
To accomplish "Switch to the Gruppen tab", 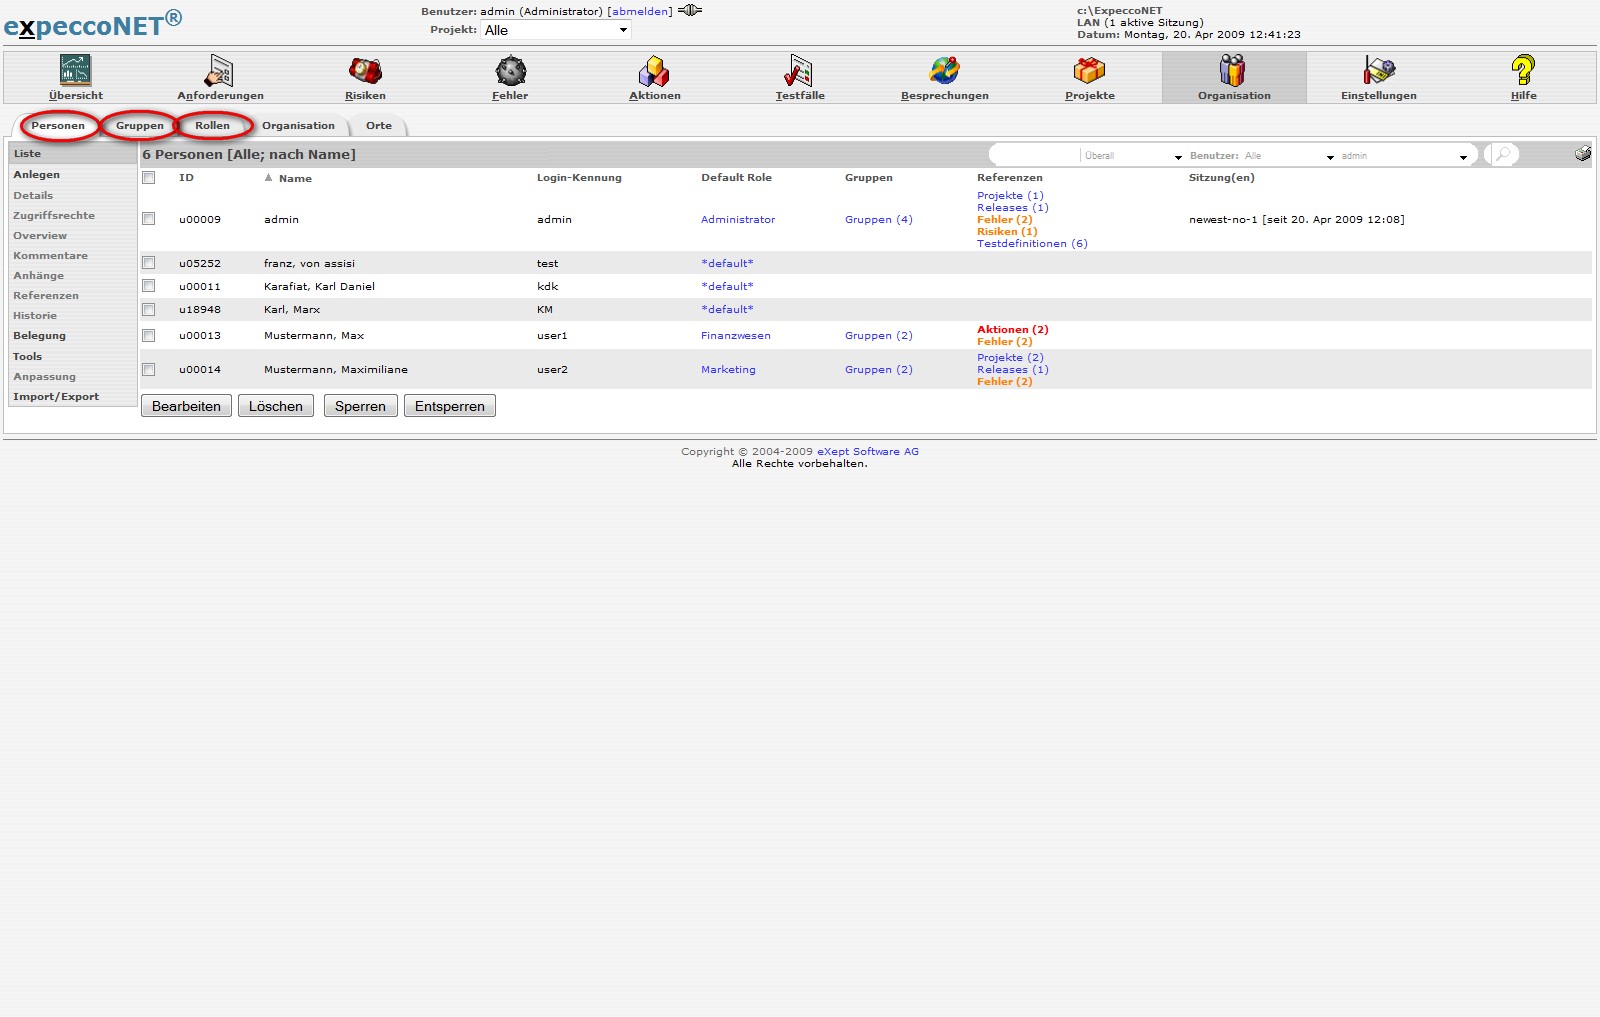I will point(139,126).
